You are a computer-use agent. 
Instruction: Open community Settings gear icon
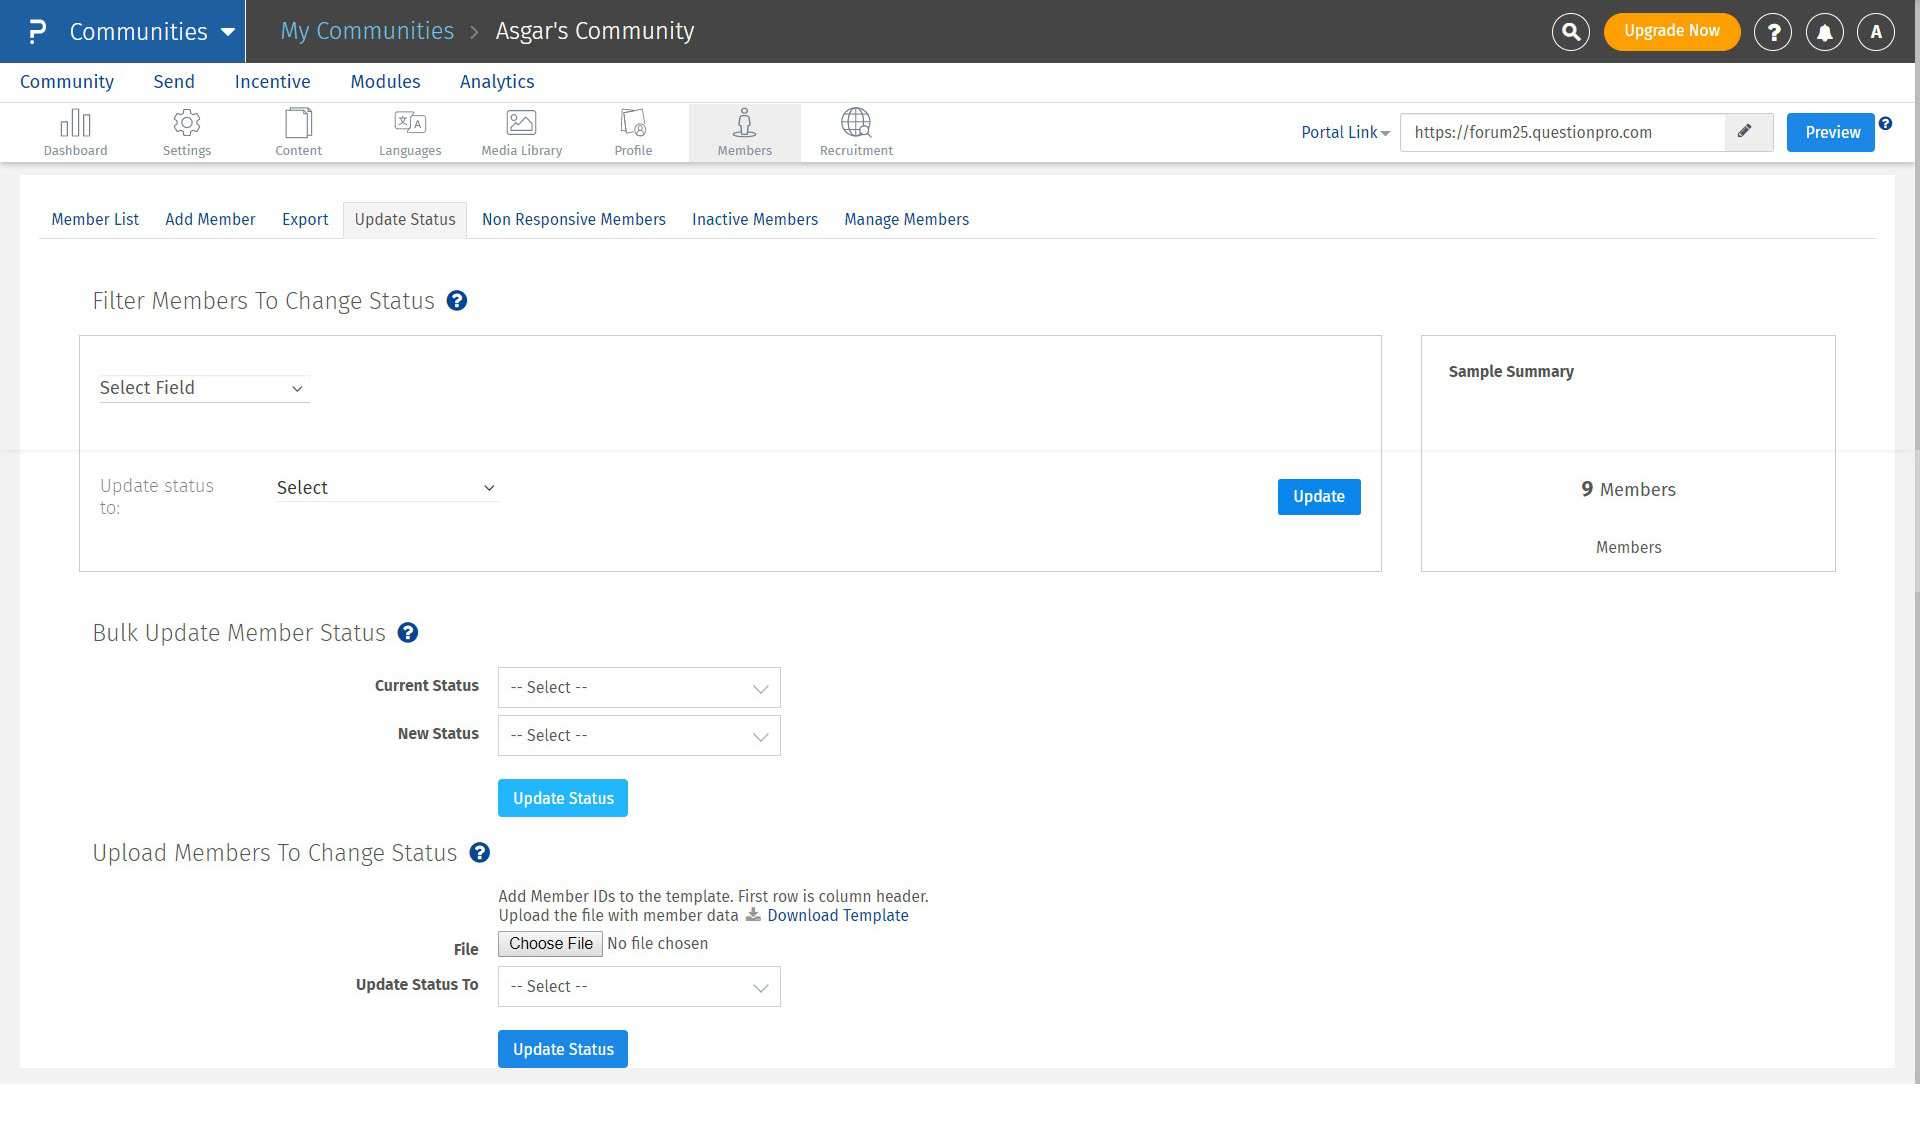187,132
